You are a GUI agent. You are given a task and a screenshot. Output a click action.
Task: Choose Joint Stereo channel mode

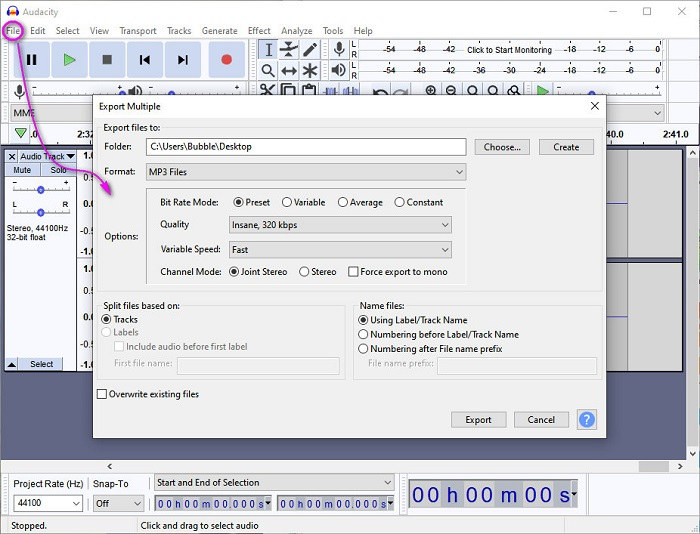(258, 271)
